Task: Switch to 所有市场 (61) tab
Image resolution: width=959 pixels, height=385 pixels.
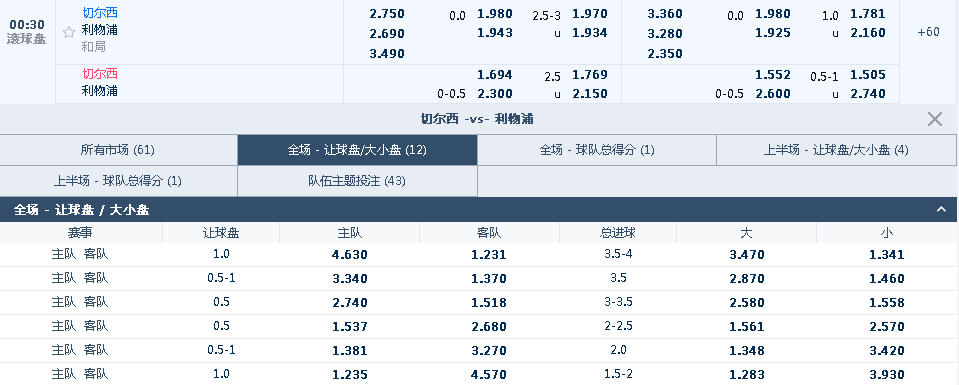Action: 118,150
